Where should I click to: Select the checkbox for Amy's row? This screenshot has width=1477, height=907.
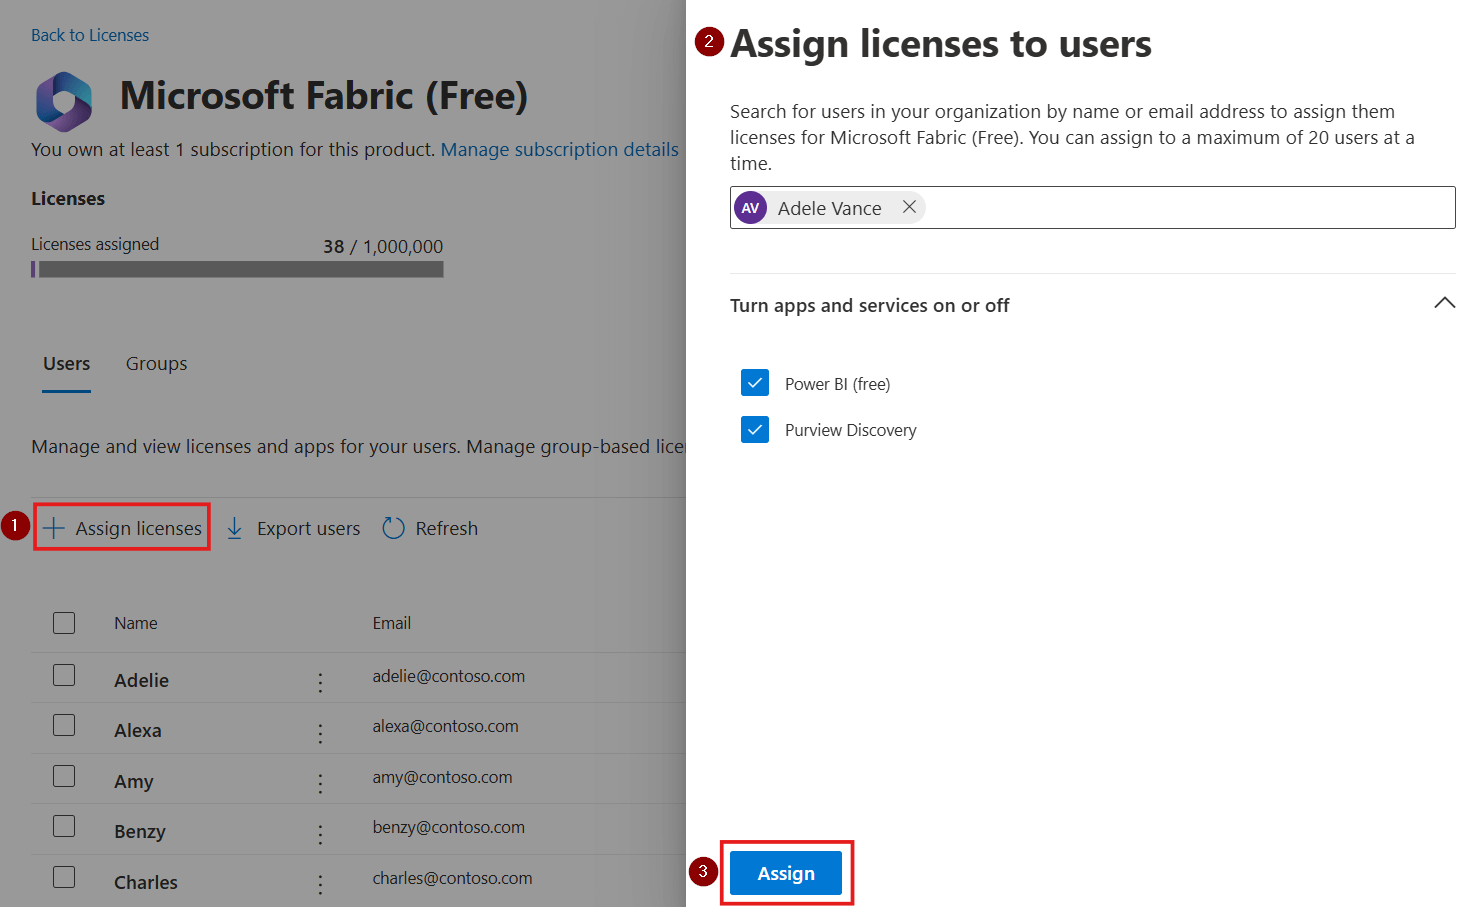(63, 775)
